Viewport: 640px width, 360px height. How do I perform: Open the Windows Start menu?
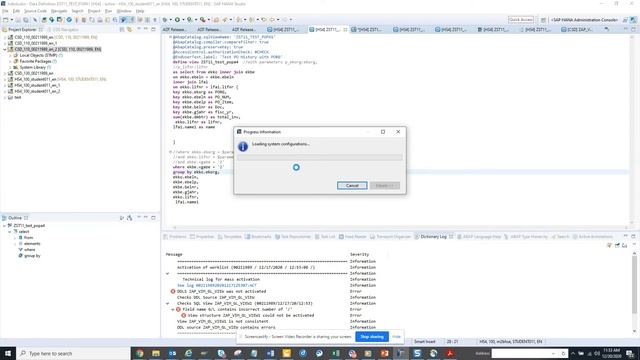pyautogui.click(x=8, y=353)
